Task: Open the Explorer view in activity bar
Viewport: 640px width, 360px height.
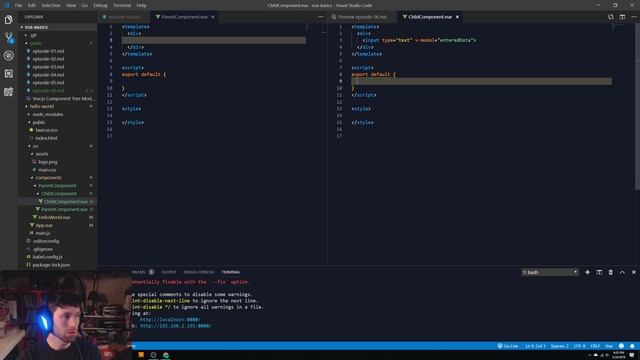Action: click(x=9, y=20)
